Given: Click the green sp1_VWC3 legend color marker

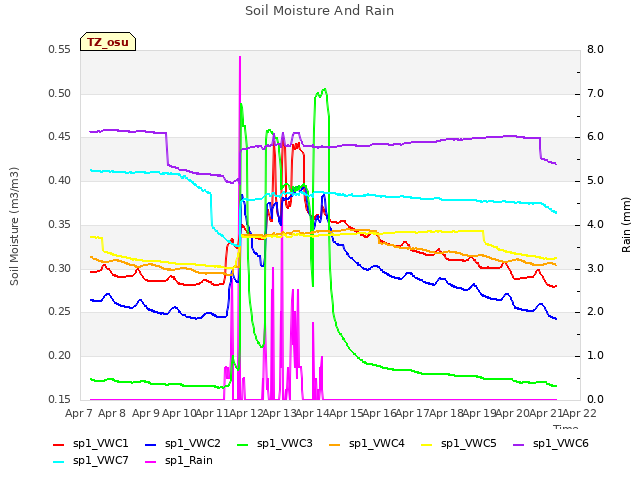Looking at the screenshot, I should pyautogui.click(x=243, y=444).
